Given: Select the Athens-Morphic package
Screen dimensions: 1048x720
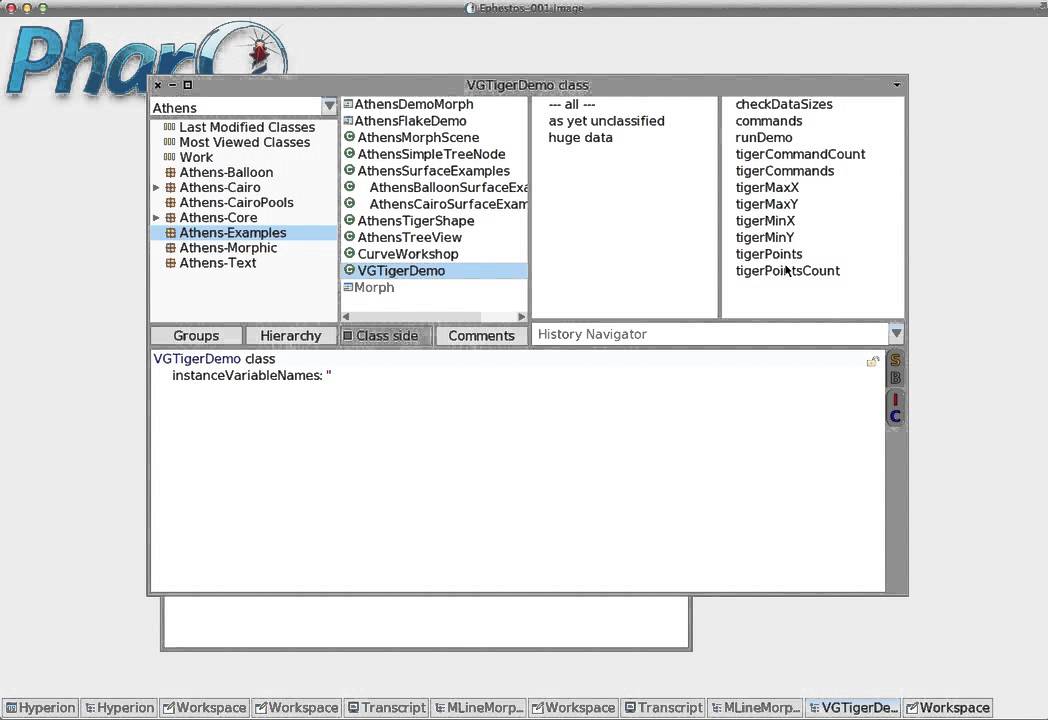Looking at the screenshot, I should pyautogui.click(x=228, y=248).
